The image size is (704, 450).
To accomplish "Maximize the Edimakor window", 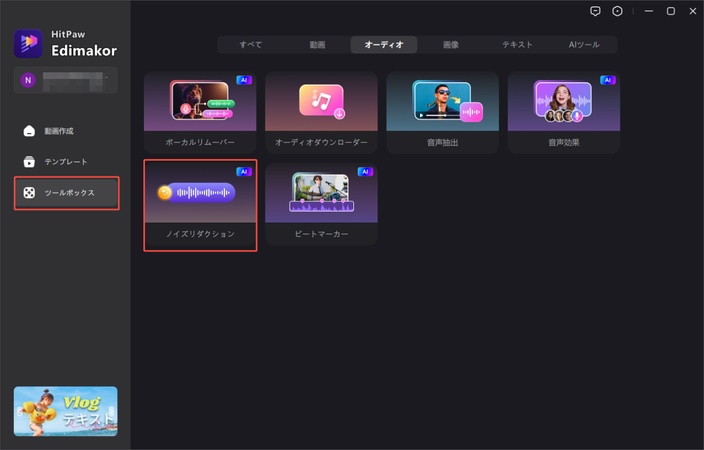I will pyautogui.click(x=671, y=11).
